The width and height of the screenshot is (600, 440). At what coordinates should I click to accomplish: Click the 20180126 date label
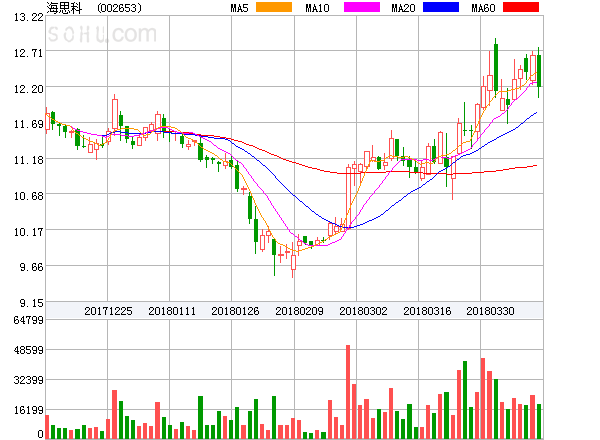coord(235,311)
